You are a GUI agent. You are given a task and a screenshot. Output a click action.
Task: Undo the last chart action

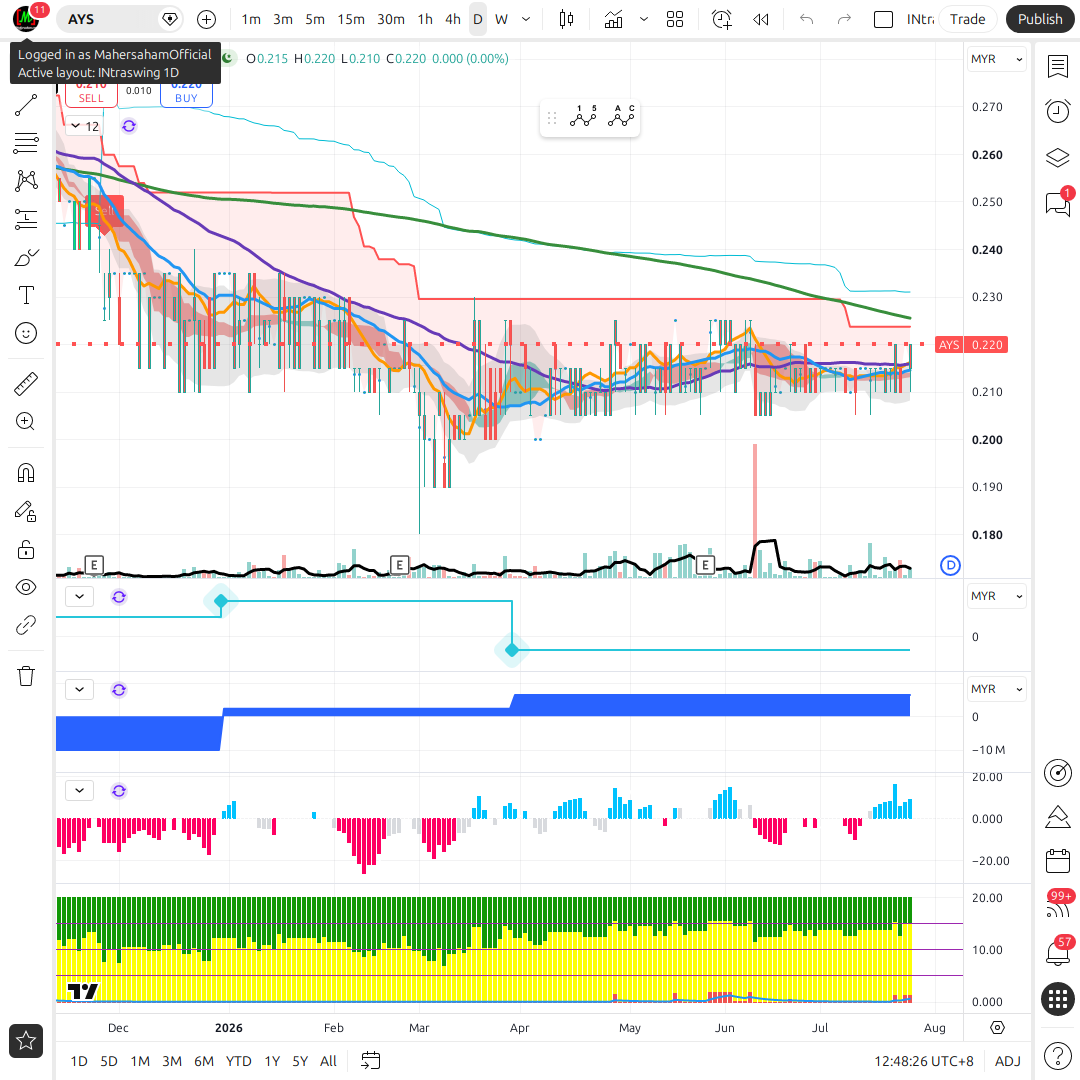[807, 19]
